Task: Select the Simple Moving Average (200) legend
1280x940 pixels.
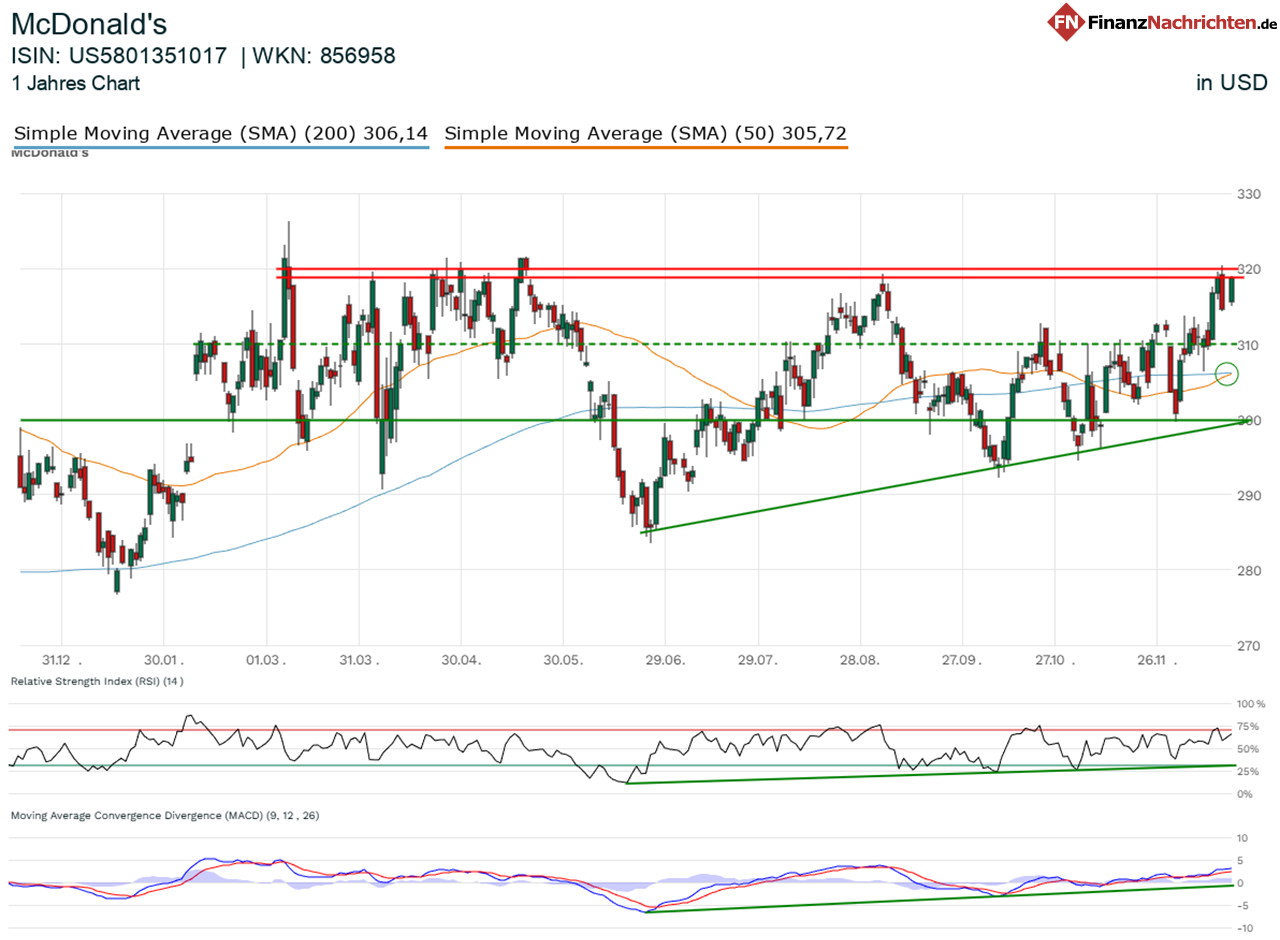Action: [x=220, y=133]
